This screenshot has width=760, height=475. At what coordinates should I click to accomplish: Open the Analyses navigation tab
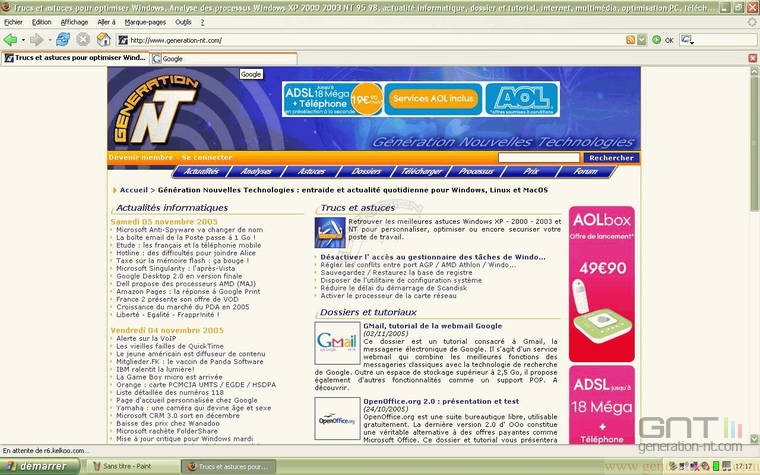256,171
